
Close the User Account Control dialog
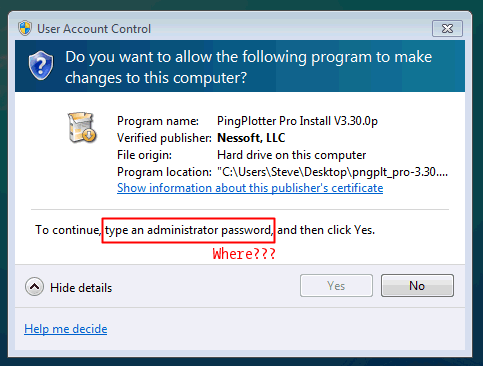coord(447,29)
